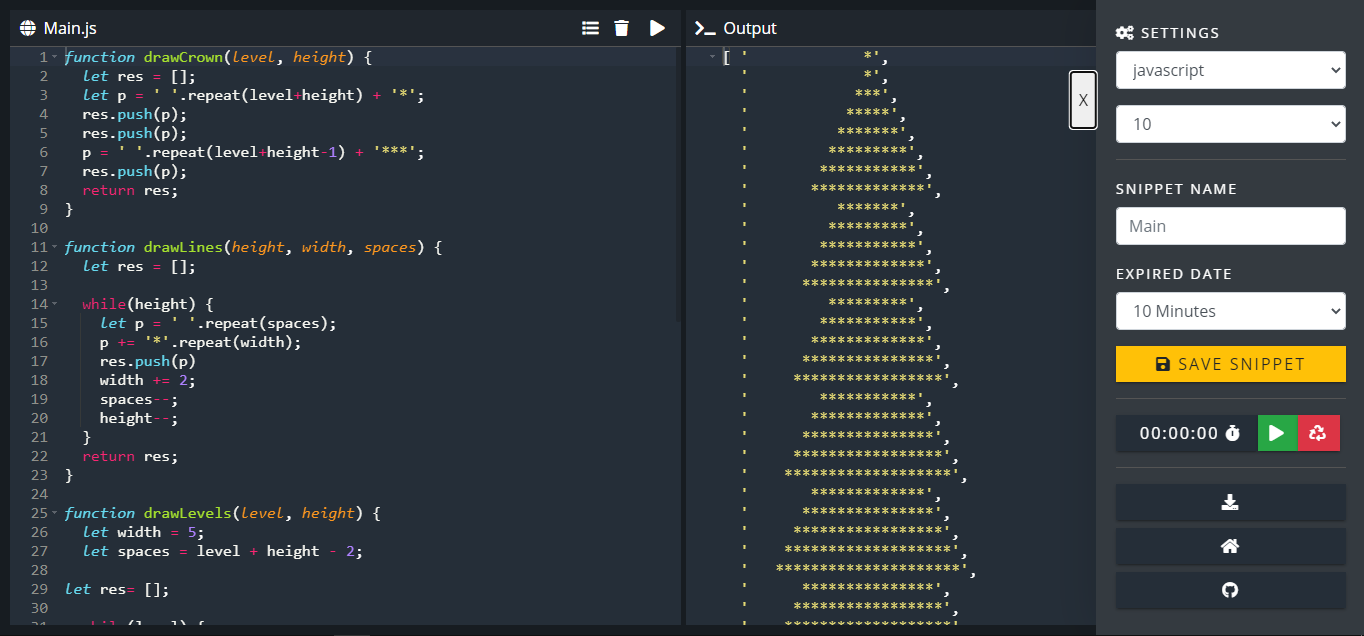Collapse the drawLevels function at line 25
The height and width of the screenshot is (636, 1364).
(x=55, y=513)
